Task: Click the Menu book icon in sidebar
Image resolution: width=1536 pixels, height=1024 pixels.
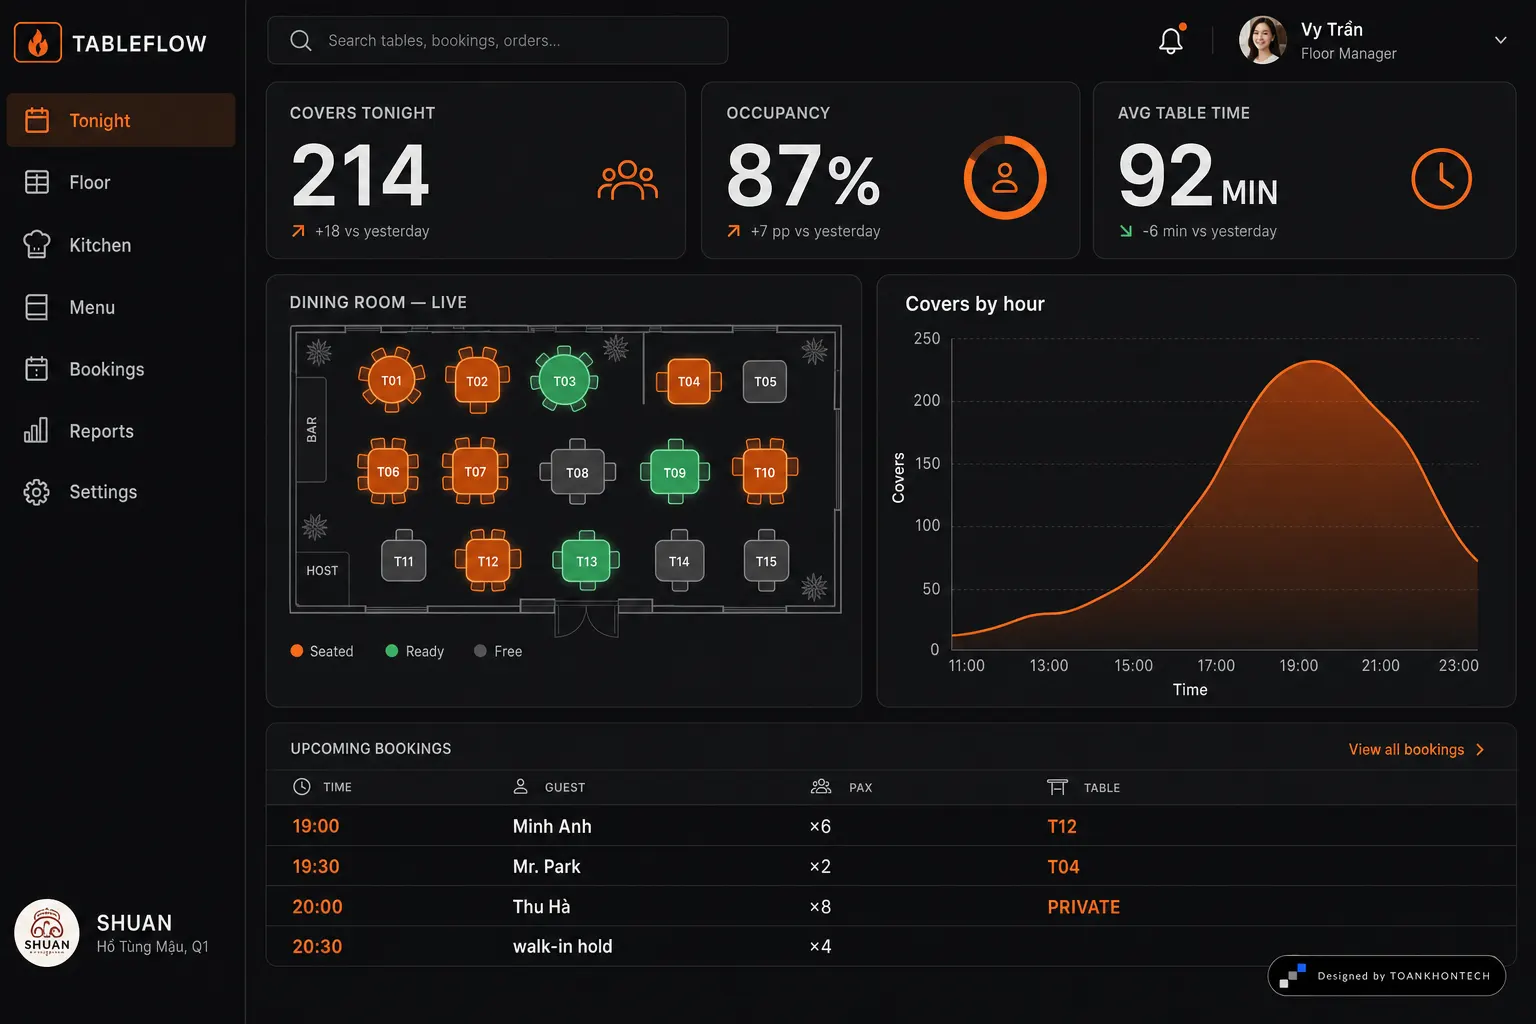Action: click(37, 307)
